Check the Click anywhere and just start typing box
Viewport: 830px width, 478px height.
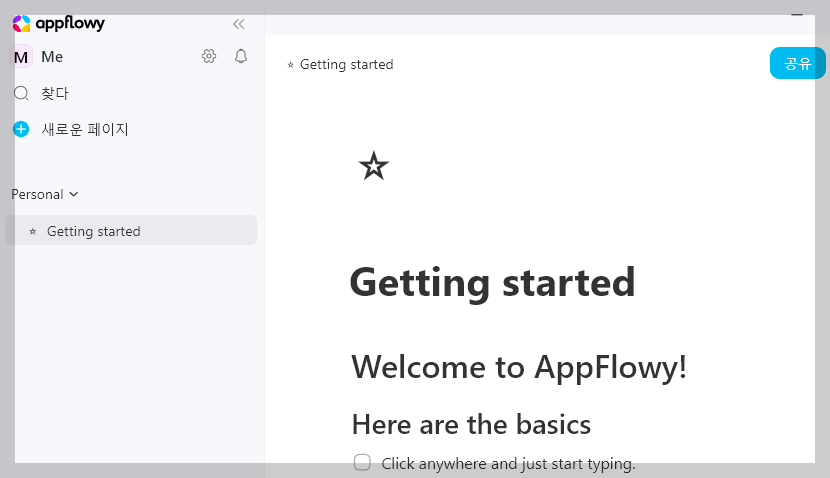(363, 462)
